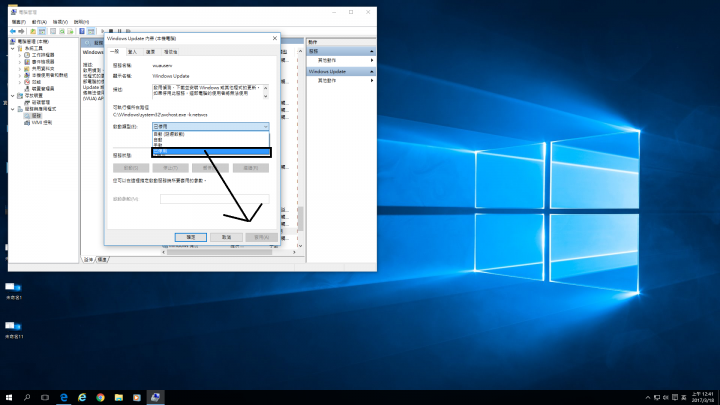Collapse the 存放裝置 (Storage) node
Image resolution: width=720 pixels, height=405 pixels.
(x=13, y=96)
